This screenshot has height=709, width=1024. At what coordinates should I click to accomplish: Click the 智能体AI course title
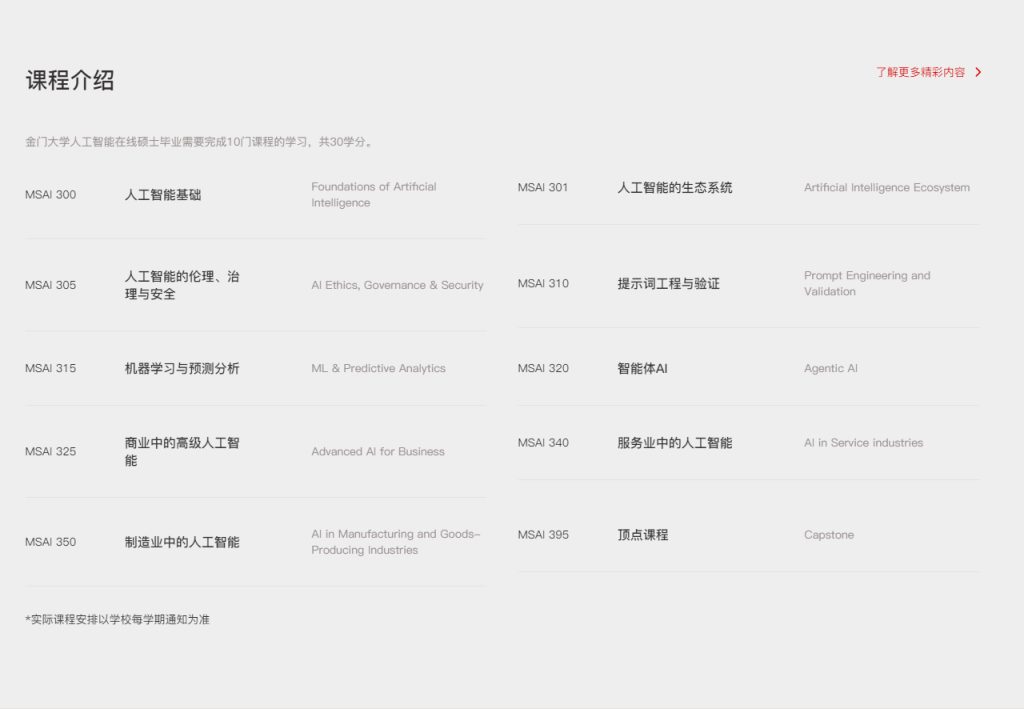(642, 368)
